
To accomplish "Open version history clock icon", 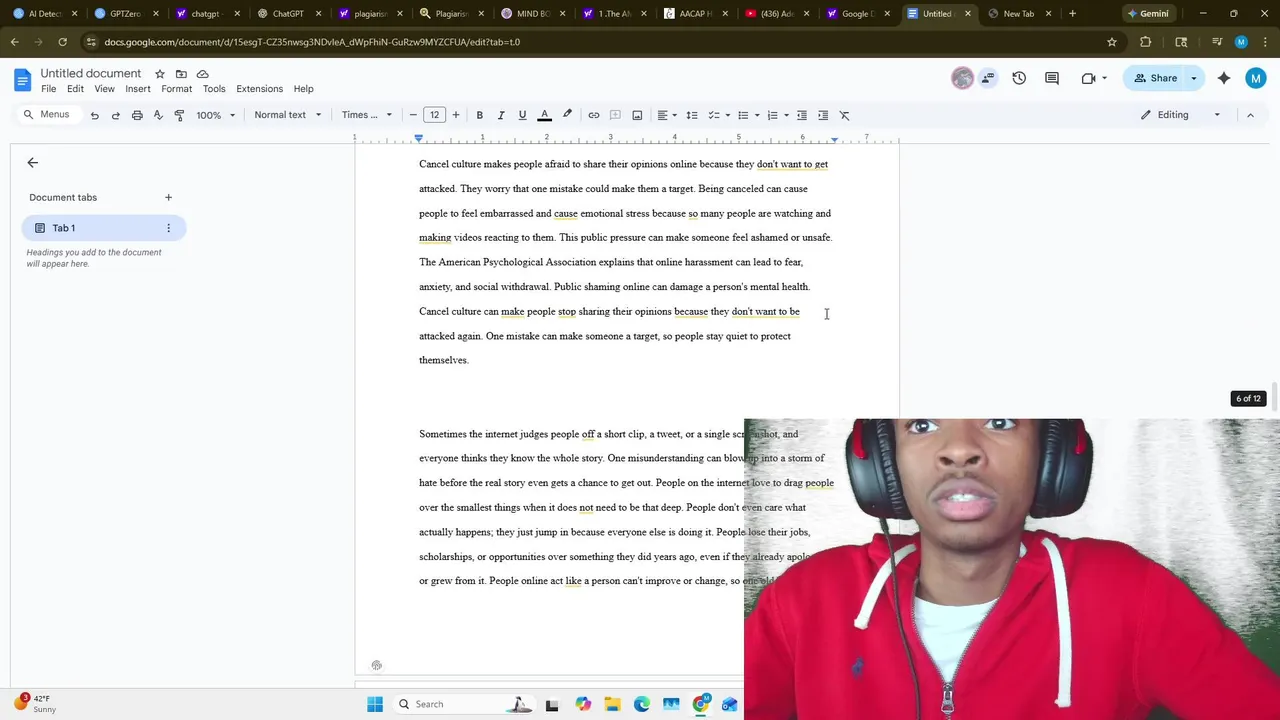I will 1019,78.
